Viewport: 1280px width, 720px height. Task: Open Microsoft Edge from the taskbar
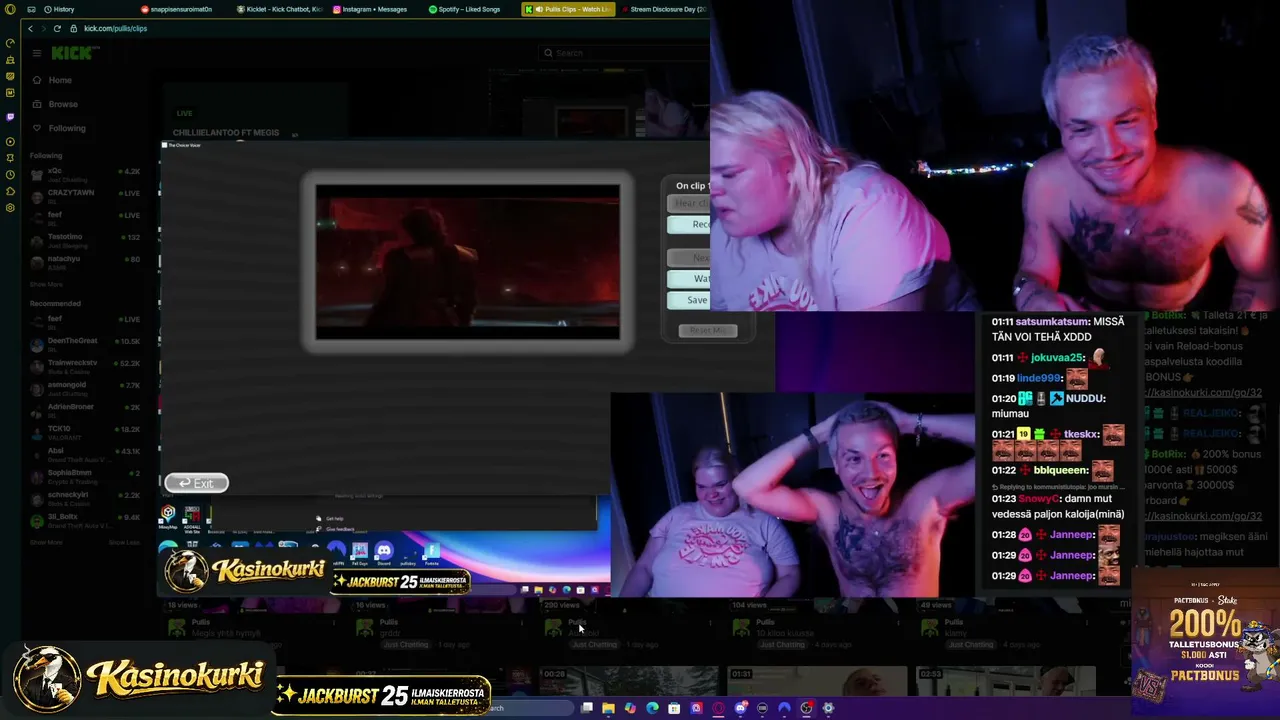point(652,708)
